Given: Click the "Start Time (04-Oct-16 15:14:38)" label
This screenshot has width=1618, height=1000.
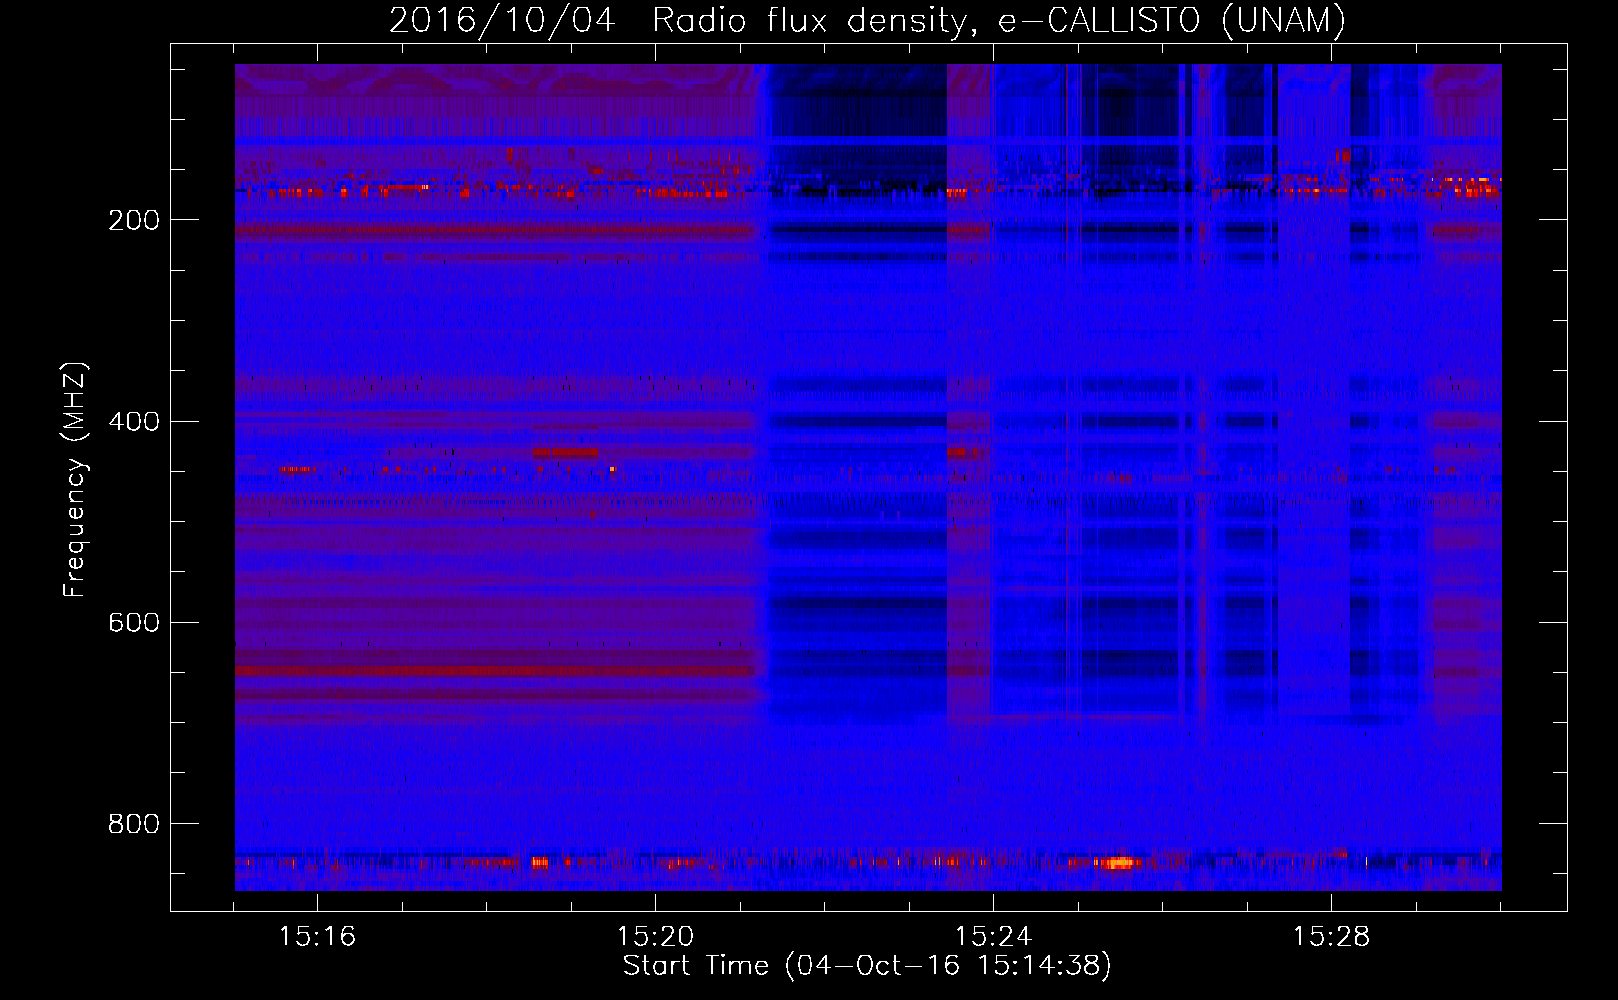Looking at the screenshot, I should 867,966.
